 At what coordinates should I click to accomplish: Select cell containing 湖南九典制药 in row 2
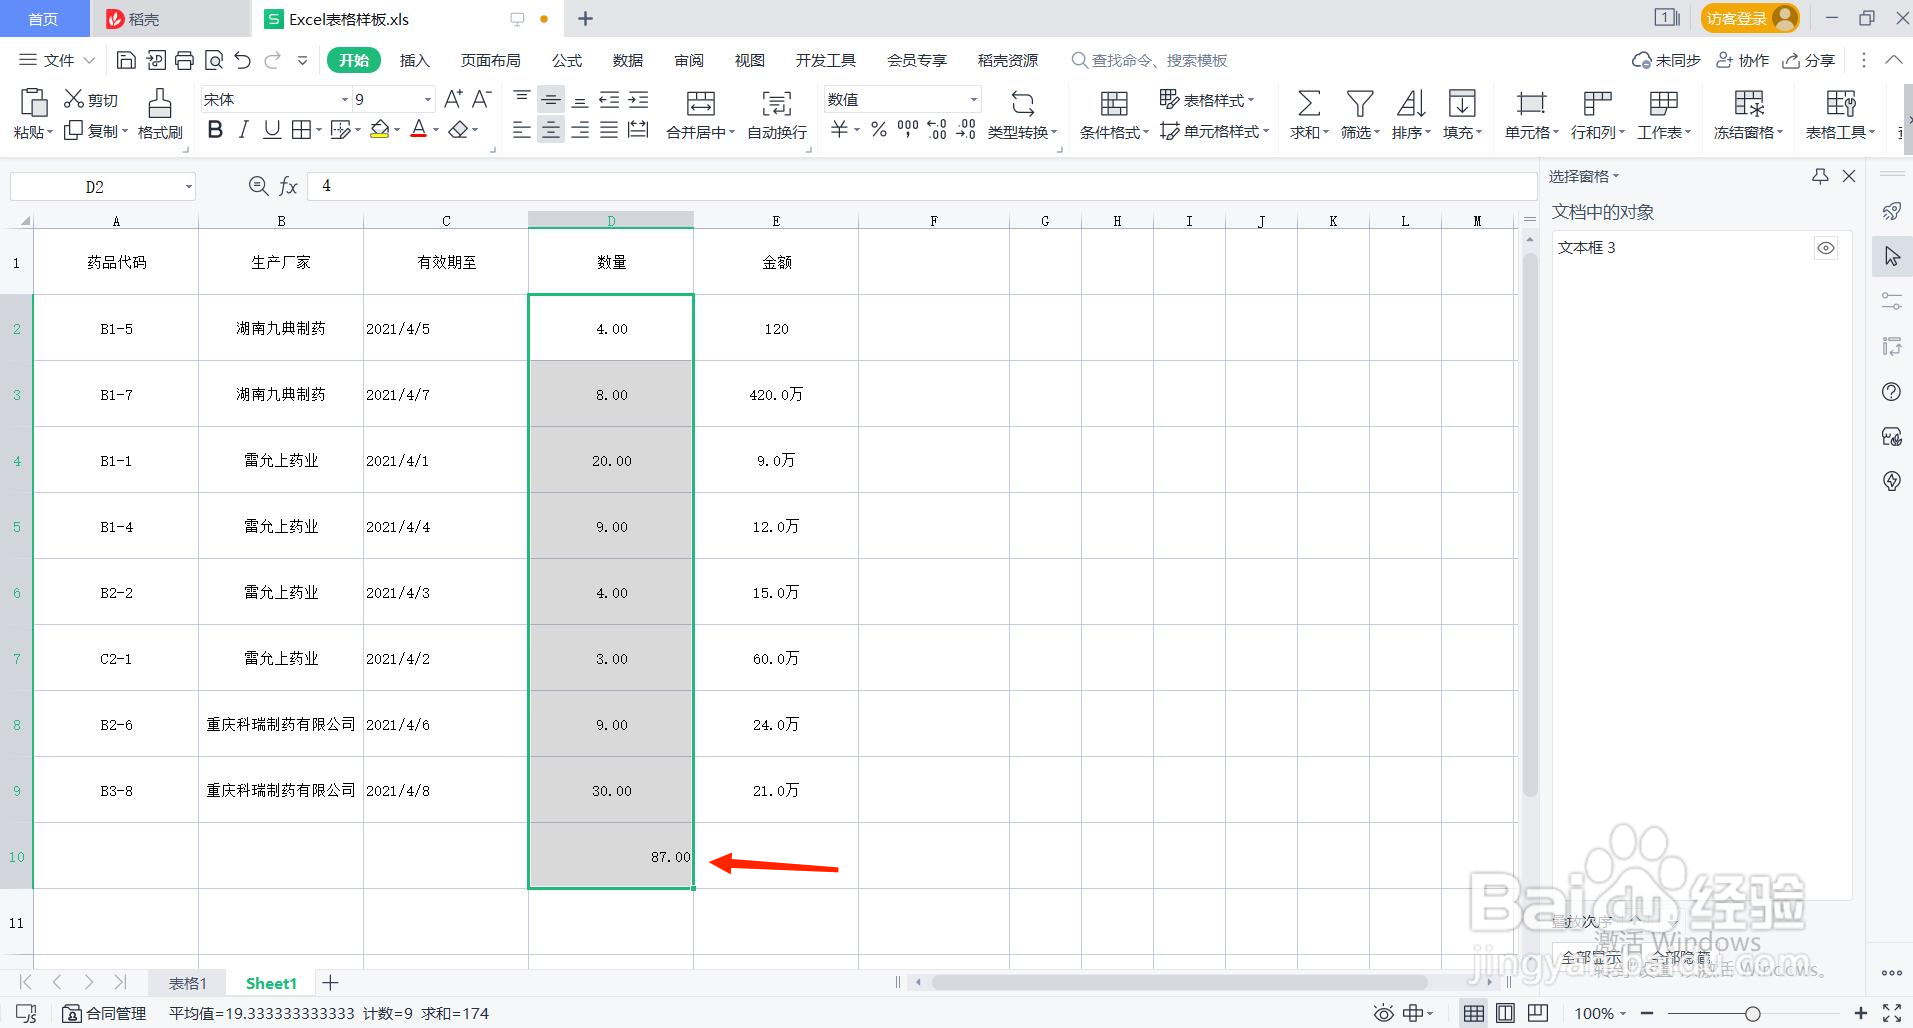[281, 328]
